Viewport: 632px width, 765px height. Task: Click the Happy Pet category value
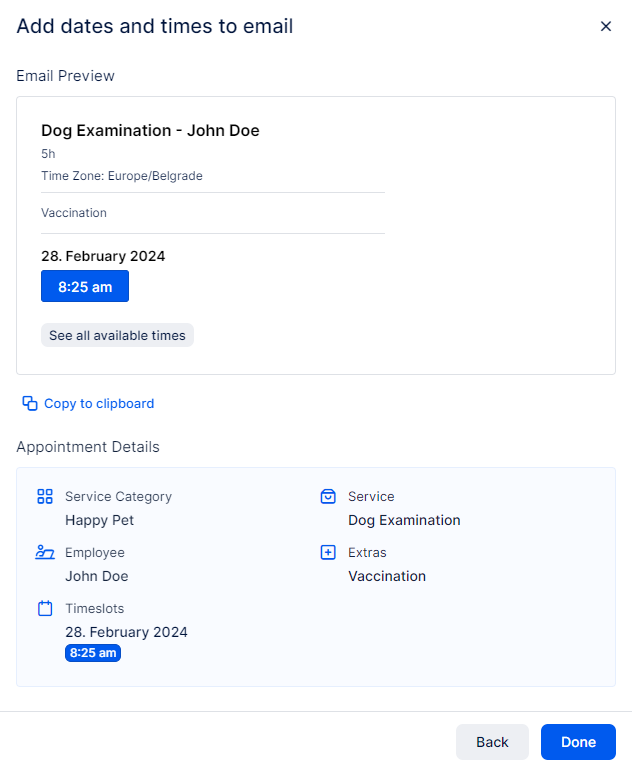[99, 520]
